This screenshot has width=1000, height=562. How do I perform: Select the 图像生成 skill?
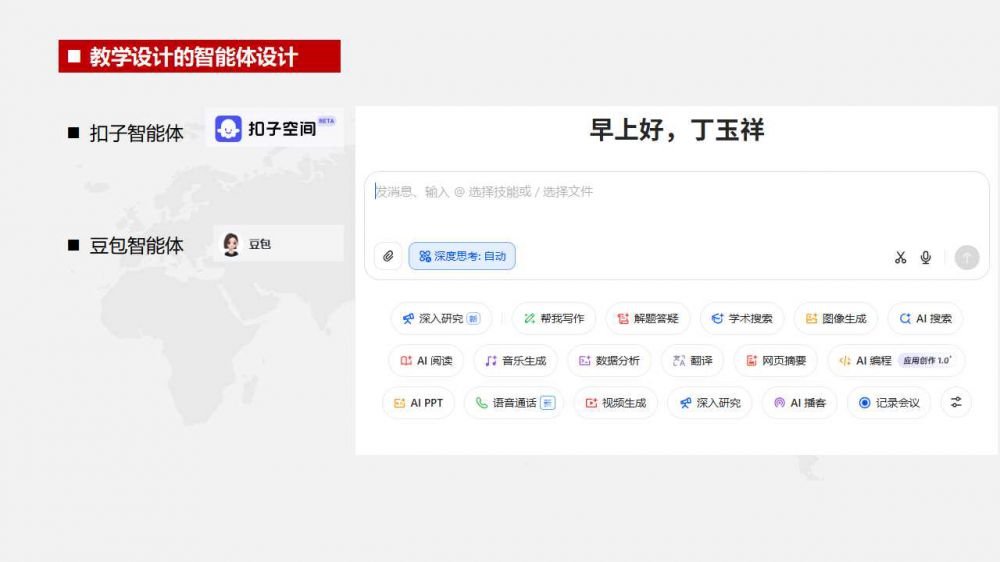click(x=835, y=319)
